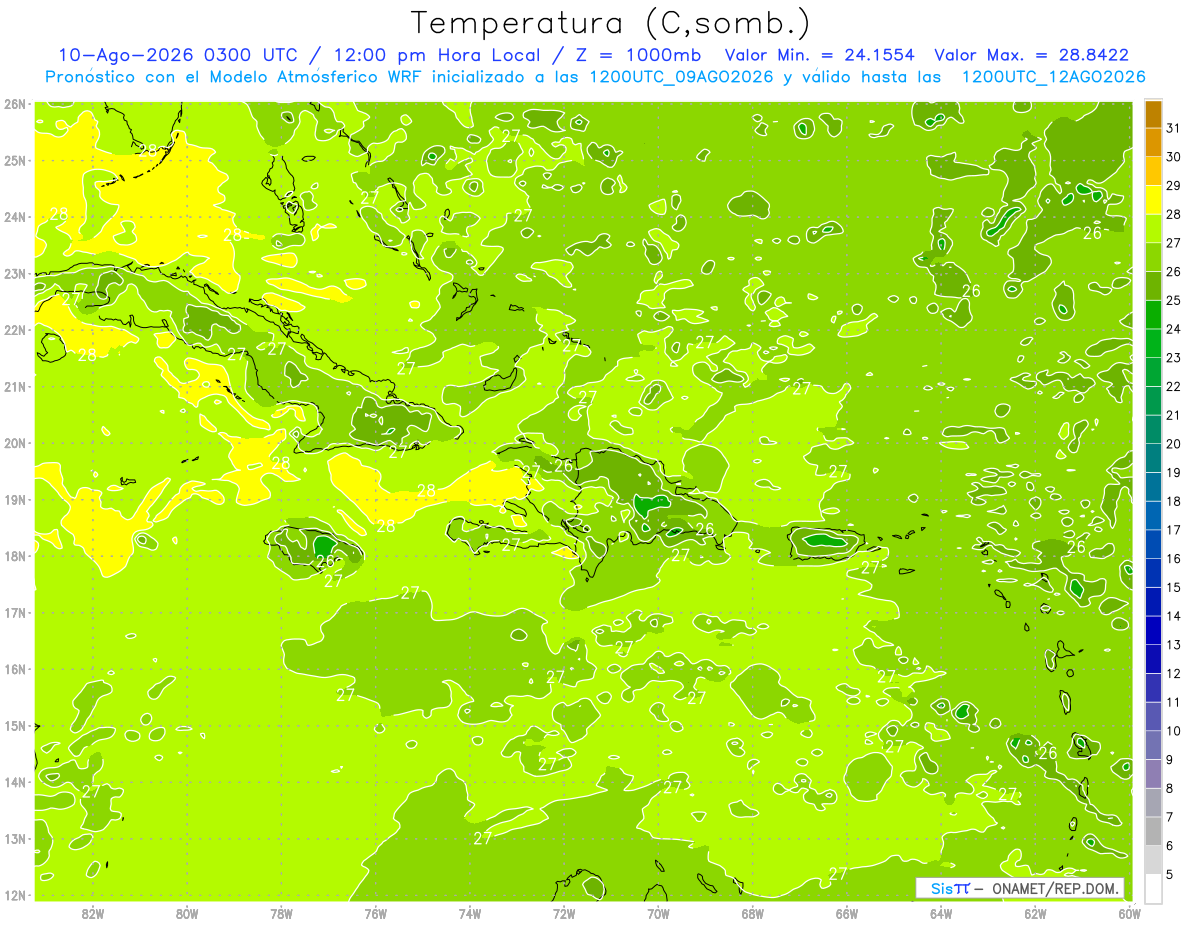Click the latitude label "14N"
This screenshot has height=927, width=1200.
(15, 782)
